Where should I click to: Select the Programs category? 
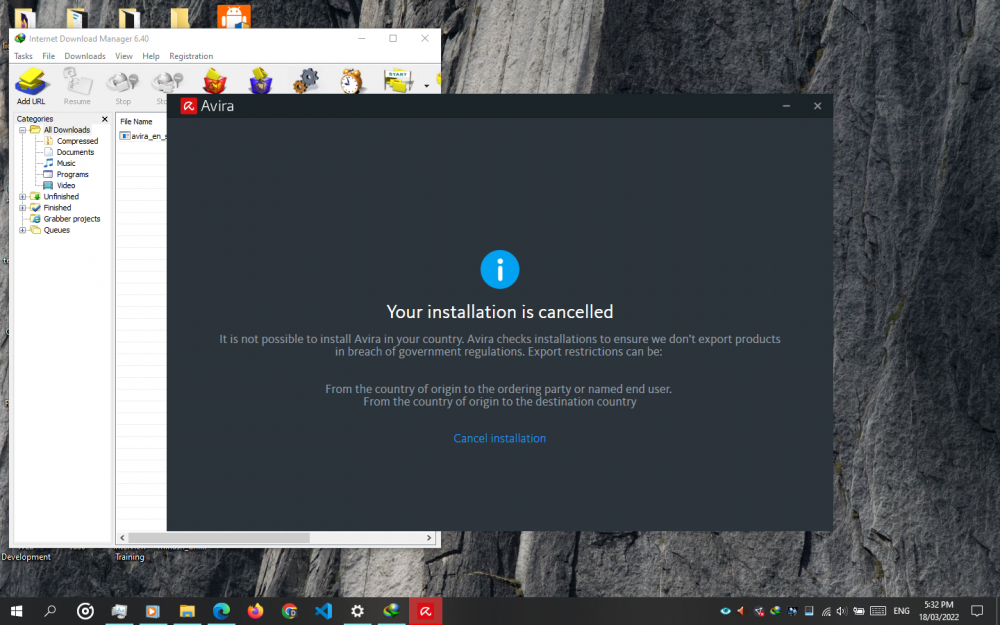(72, 174)
